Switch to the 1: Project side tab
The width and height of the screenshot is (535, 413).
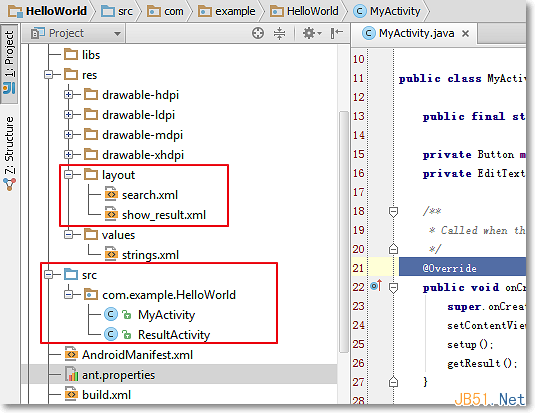click(9, 63)
